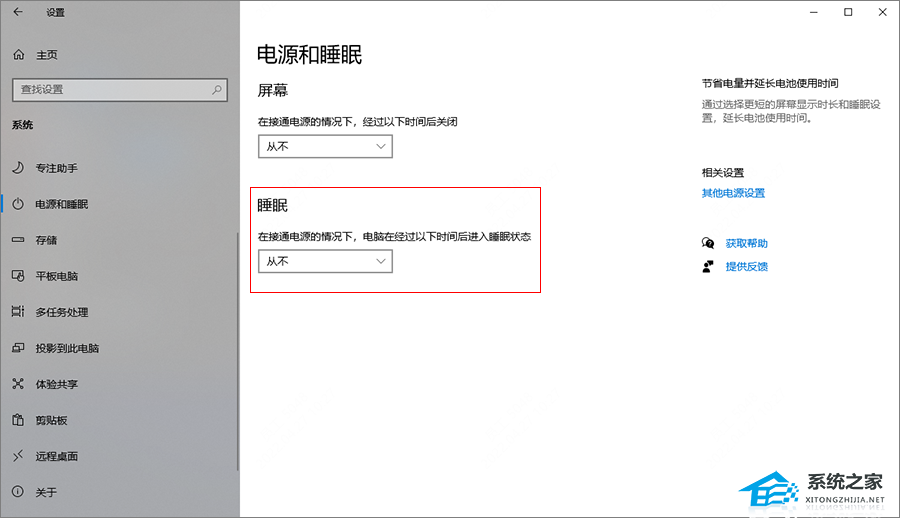Click the person icon beside 提供反馈
The image size is (900, 518).
[x=708, y=266]
